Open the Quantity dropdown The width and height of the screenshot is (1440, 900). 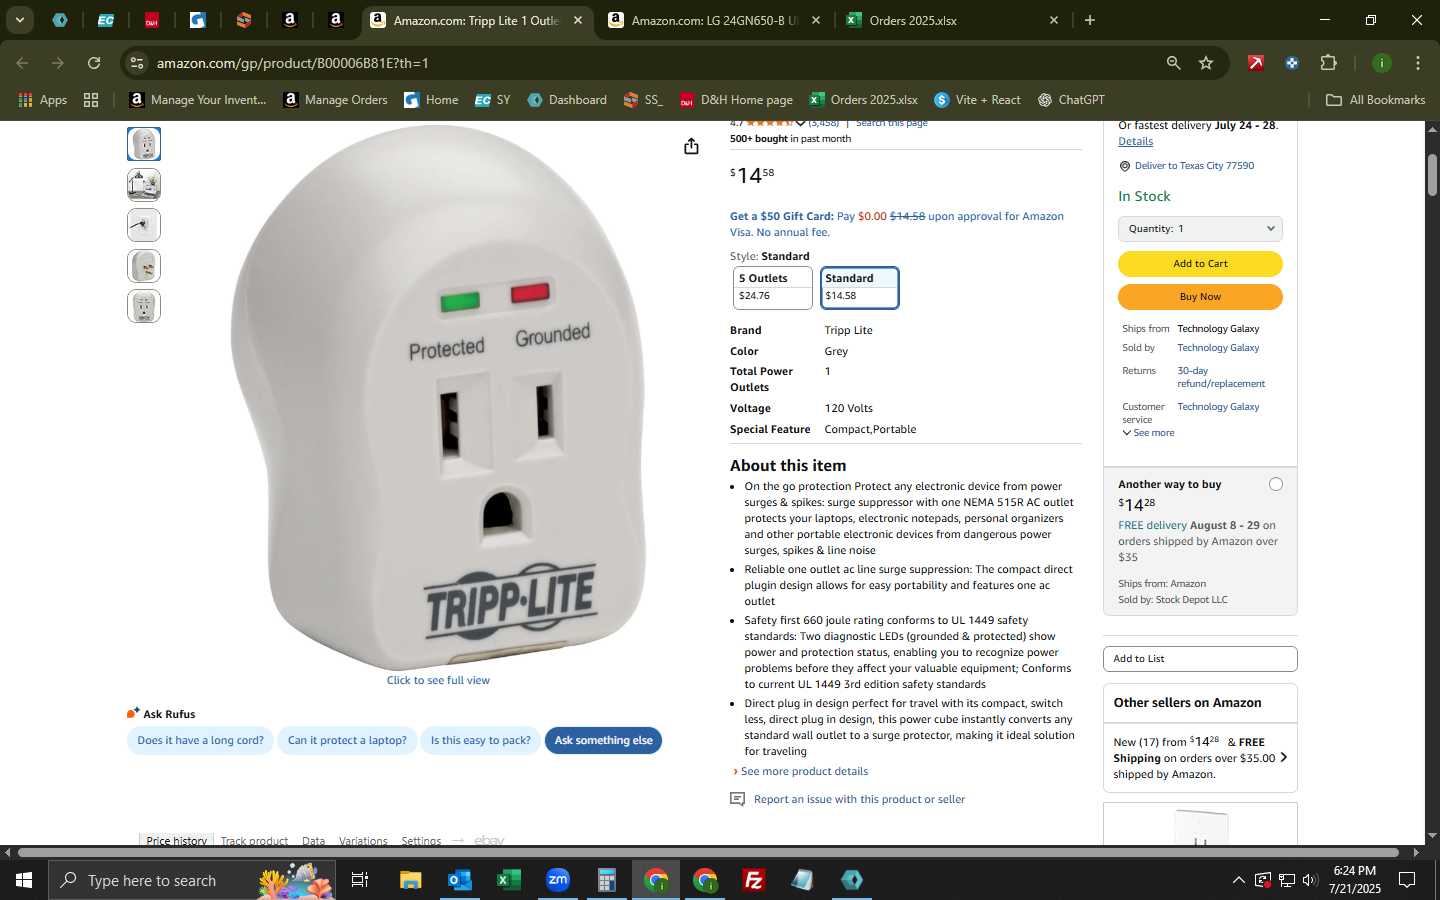pos(1200,229)
